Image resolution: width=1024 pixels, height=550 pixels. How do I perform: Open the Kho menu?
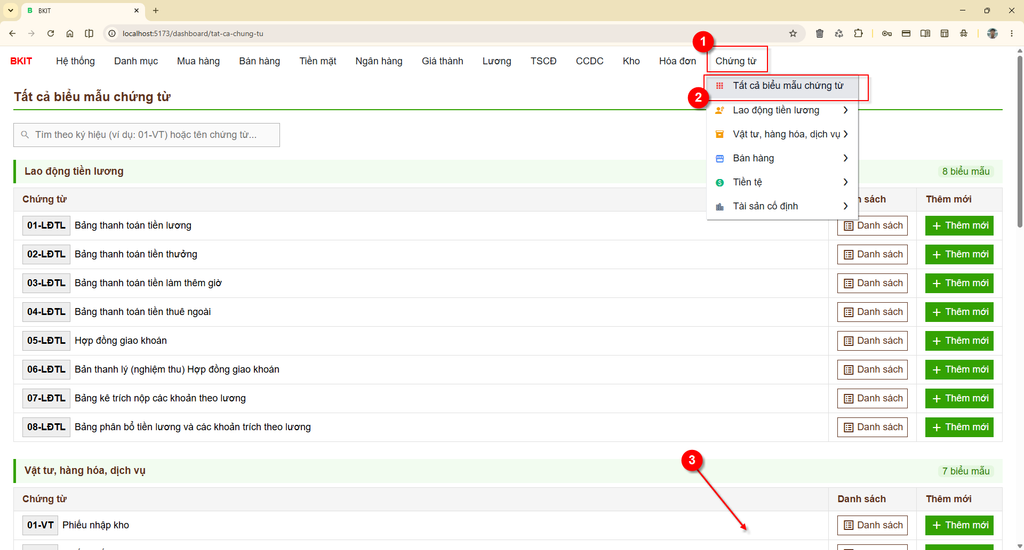click(x=631, y=61)
